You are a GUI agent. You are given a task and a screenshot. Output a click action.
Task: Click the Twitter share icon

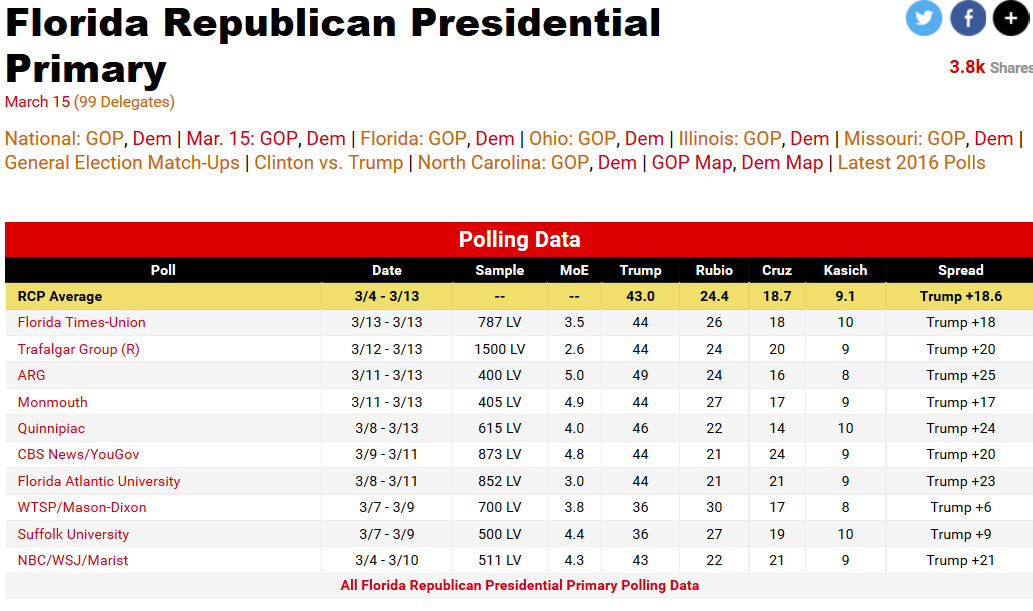[924, 18]
